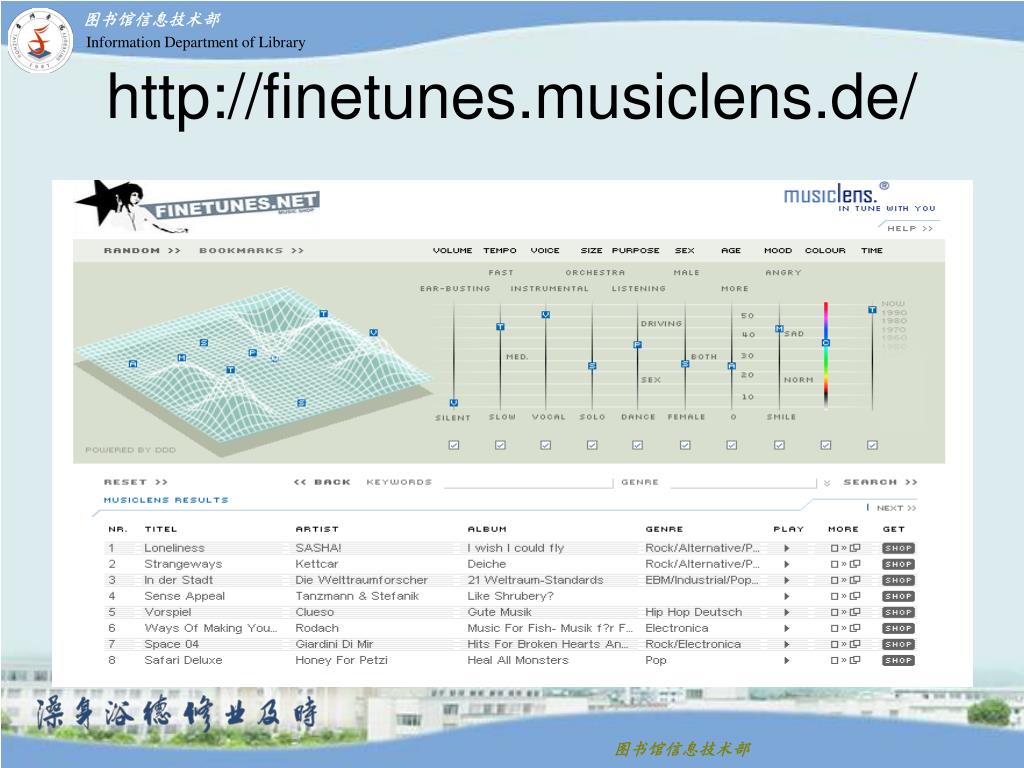Click the Time slider handle
This screenshot has width=1024, height=768.
(872, 310)
